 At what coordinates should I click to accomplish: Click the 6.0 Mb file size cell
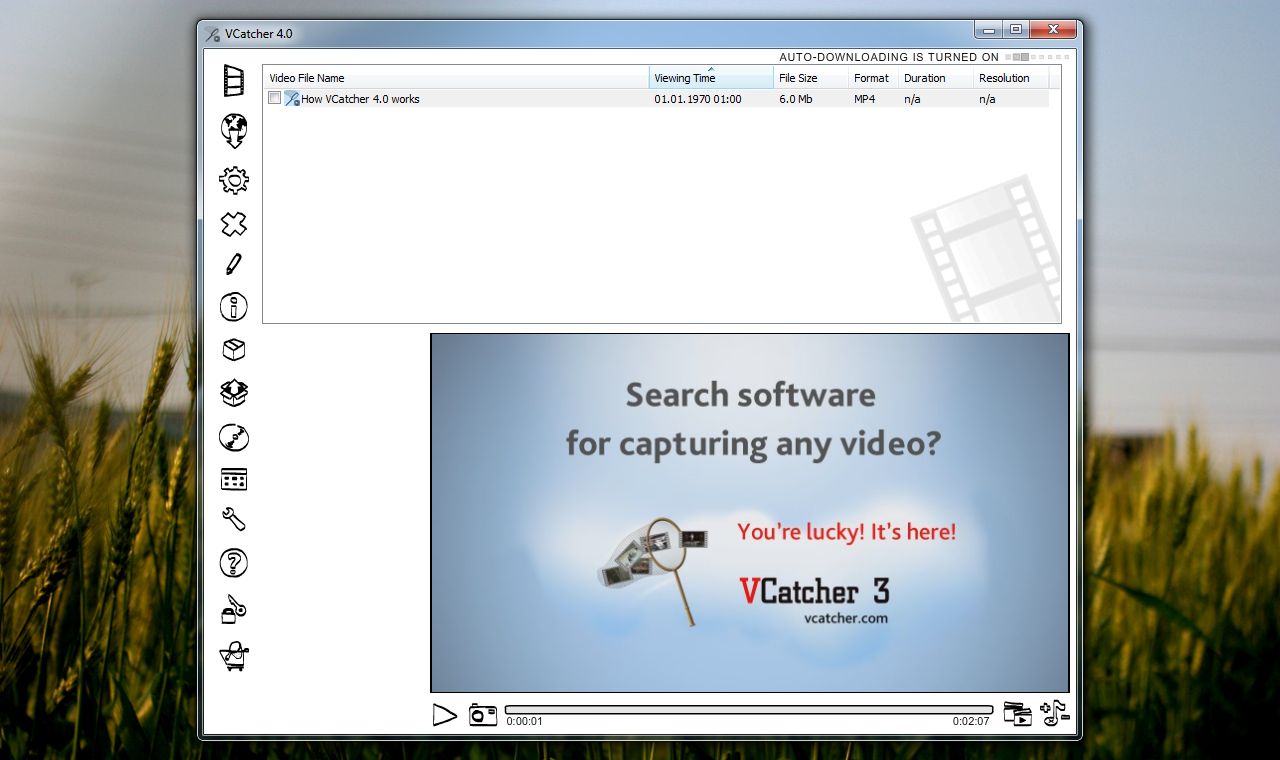(x=796, y=99)
